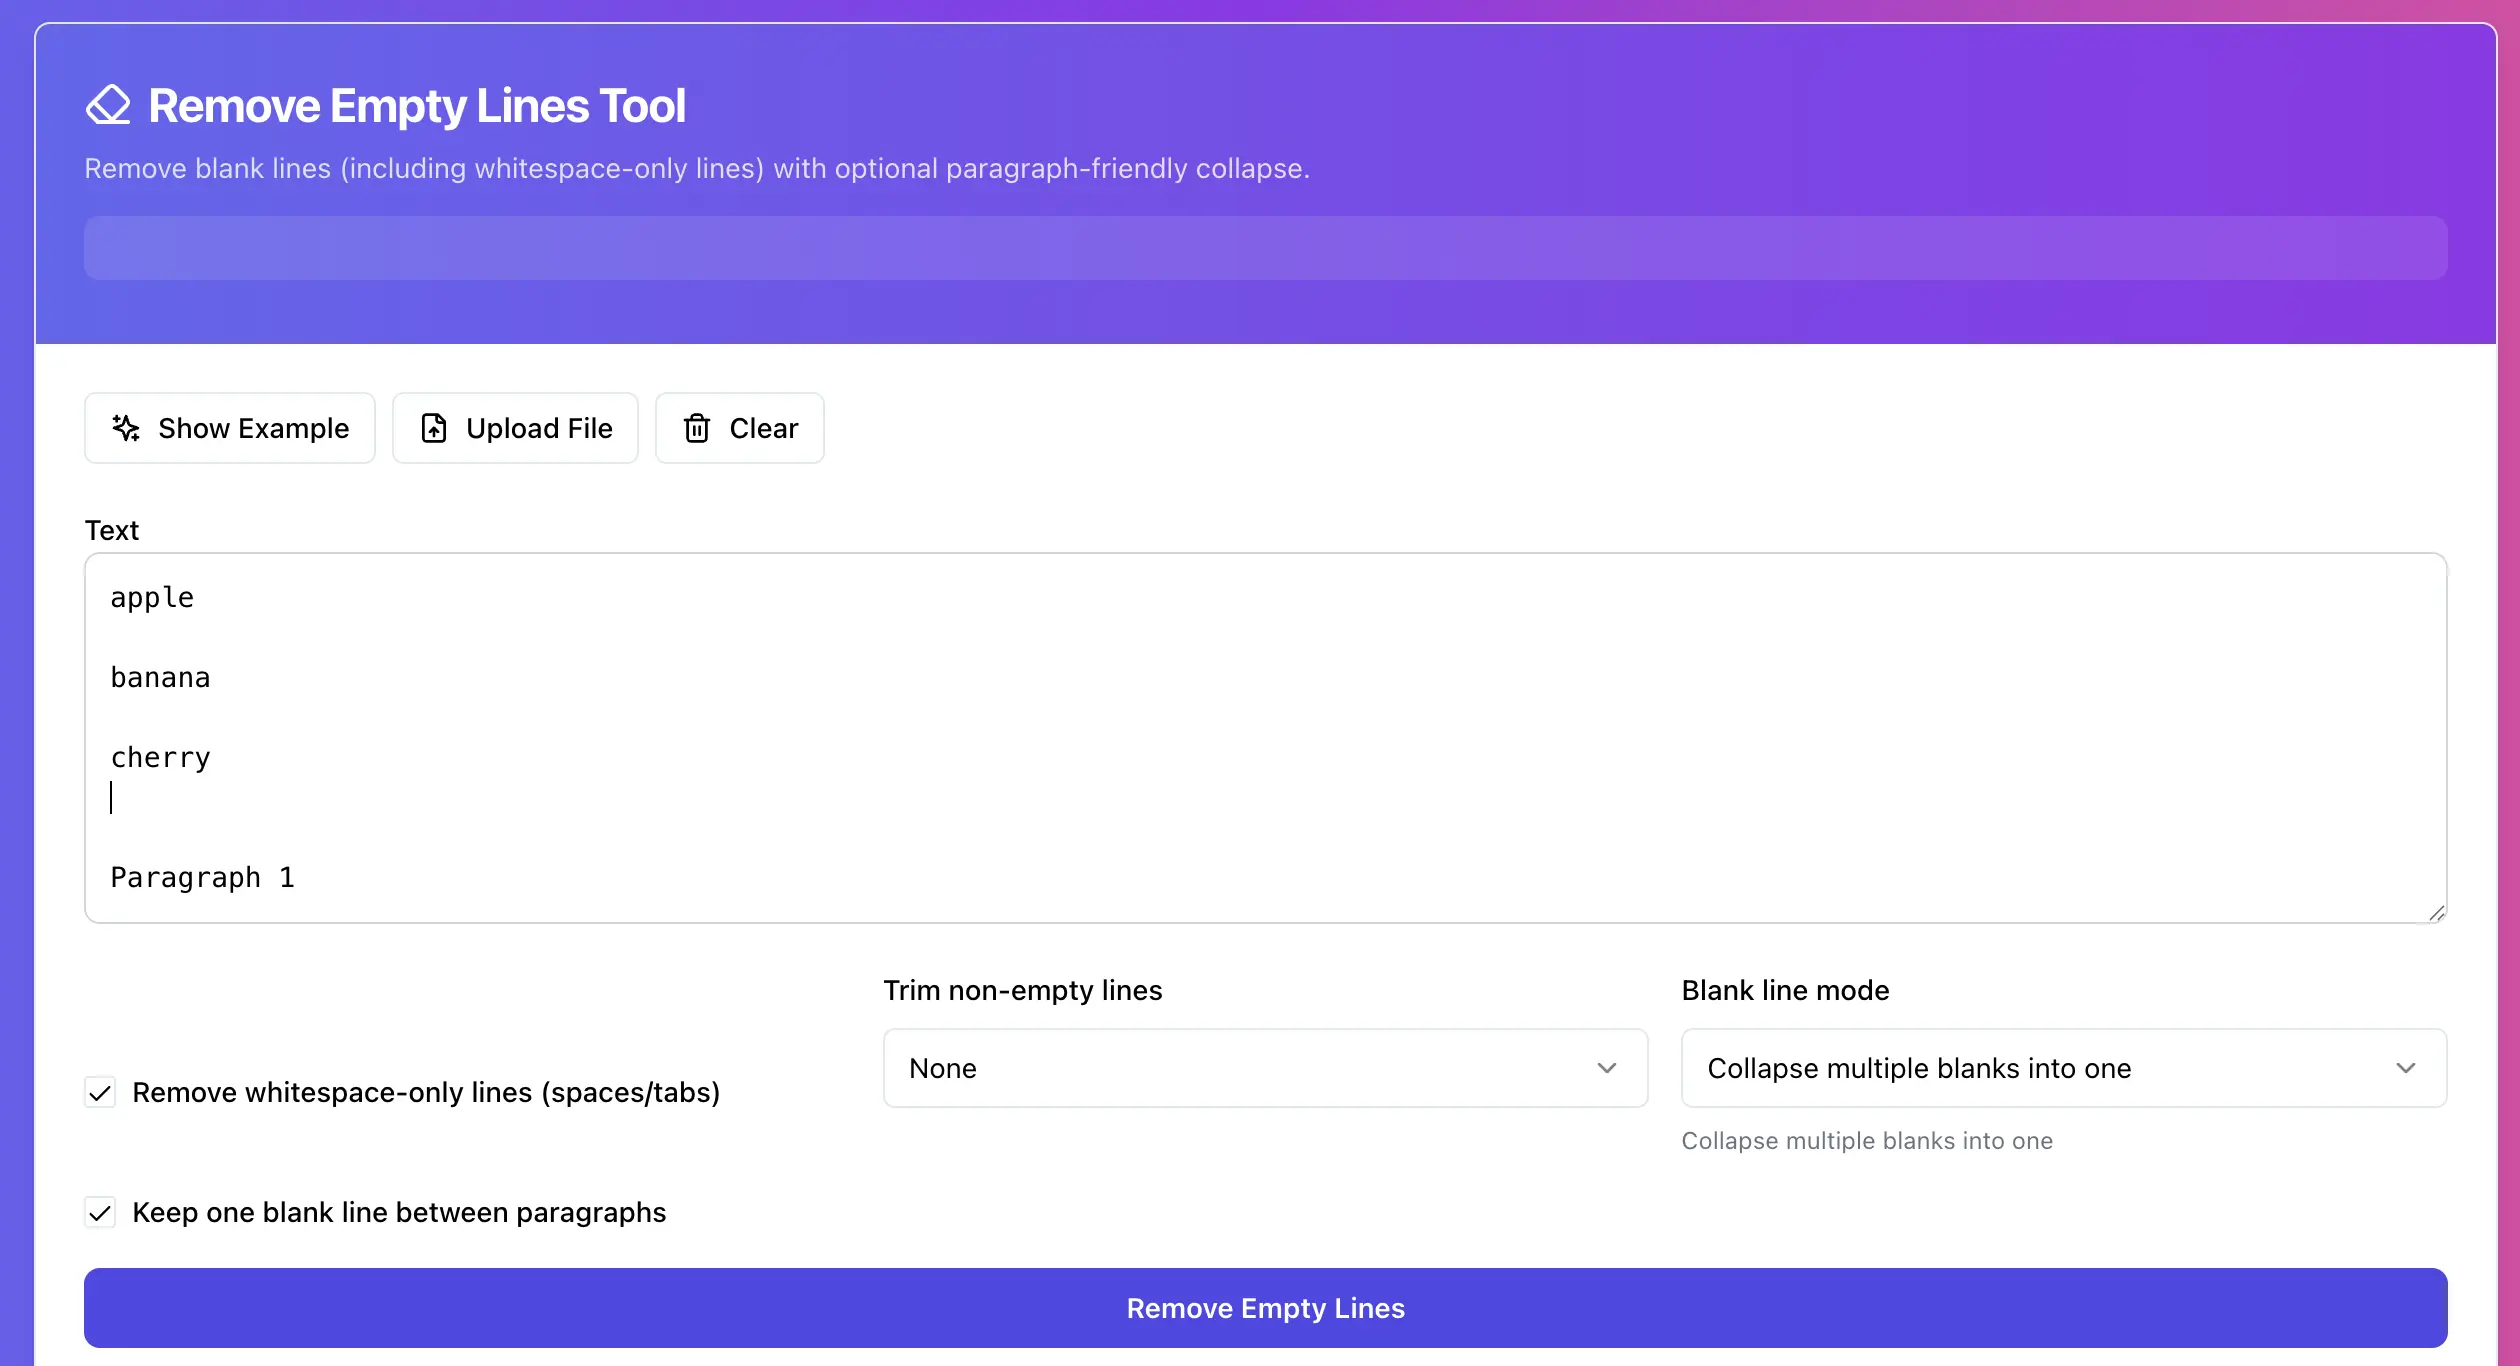This screenshot has width=2520, height=1366.
Task: Run the Remove Empty Lines button
Action: [1265, 1308]
